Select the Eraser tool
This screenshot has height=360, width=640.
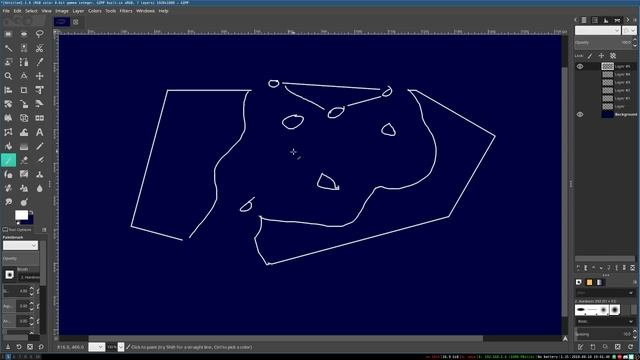point(24,160)
